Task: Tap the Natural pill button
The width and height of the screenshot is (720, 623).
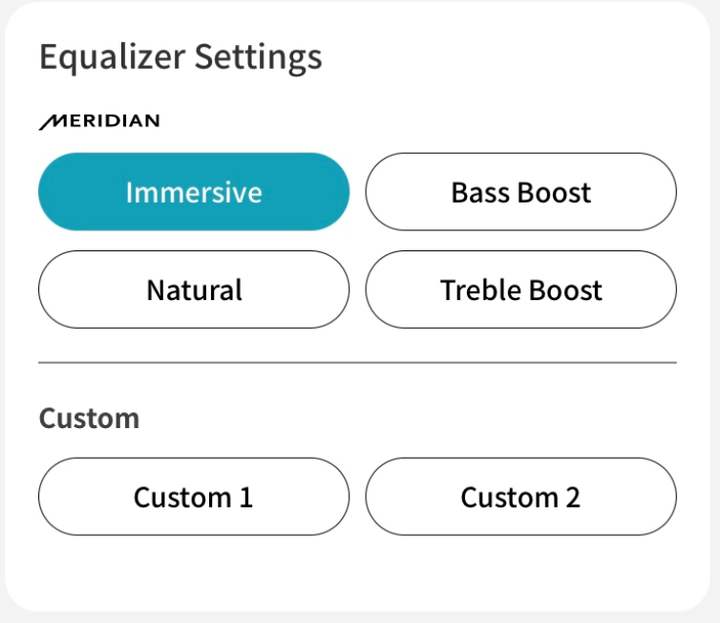Action: pyautogui.click(x=194, y=289)
